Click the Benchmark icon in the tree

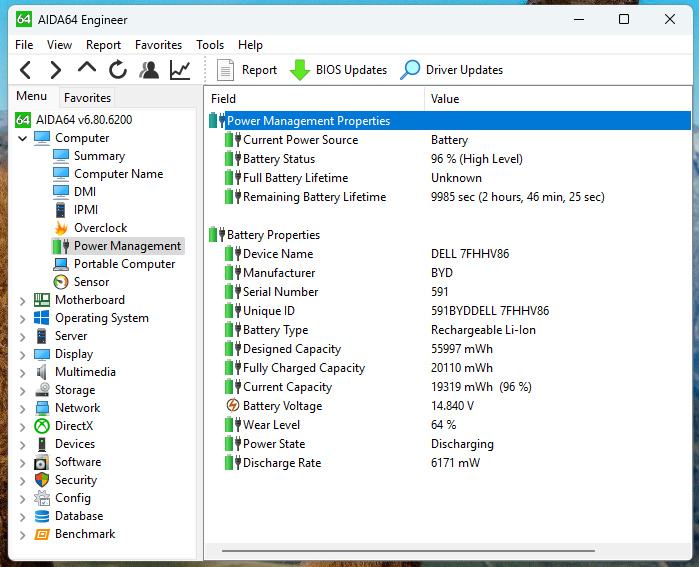coord(42,534)
